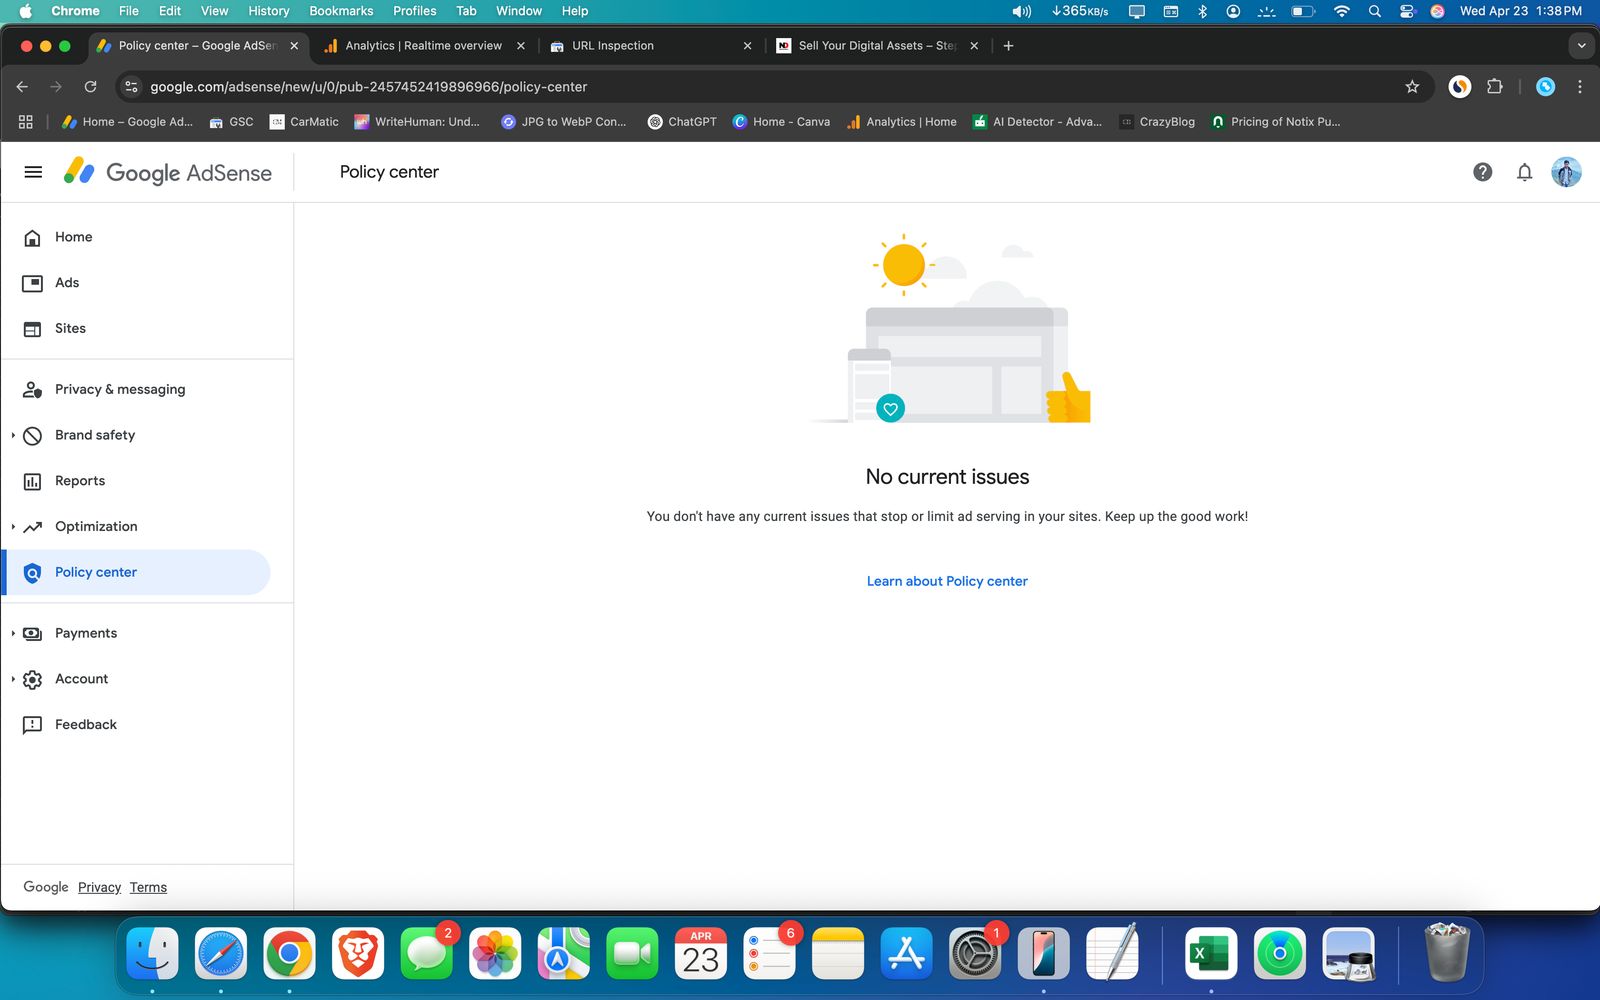Open the help question mark icon
Screen dimensions: 1600x1000
coord(1482,172)
